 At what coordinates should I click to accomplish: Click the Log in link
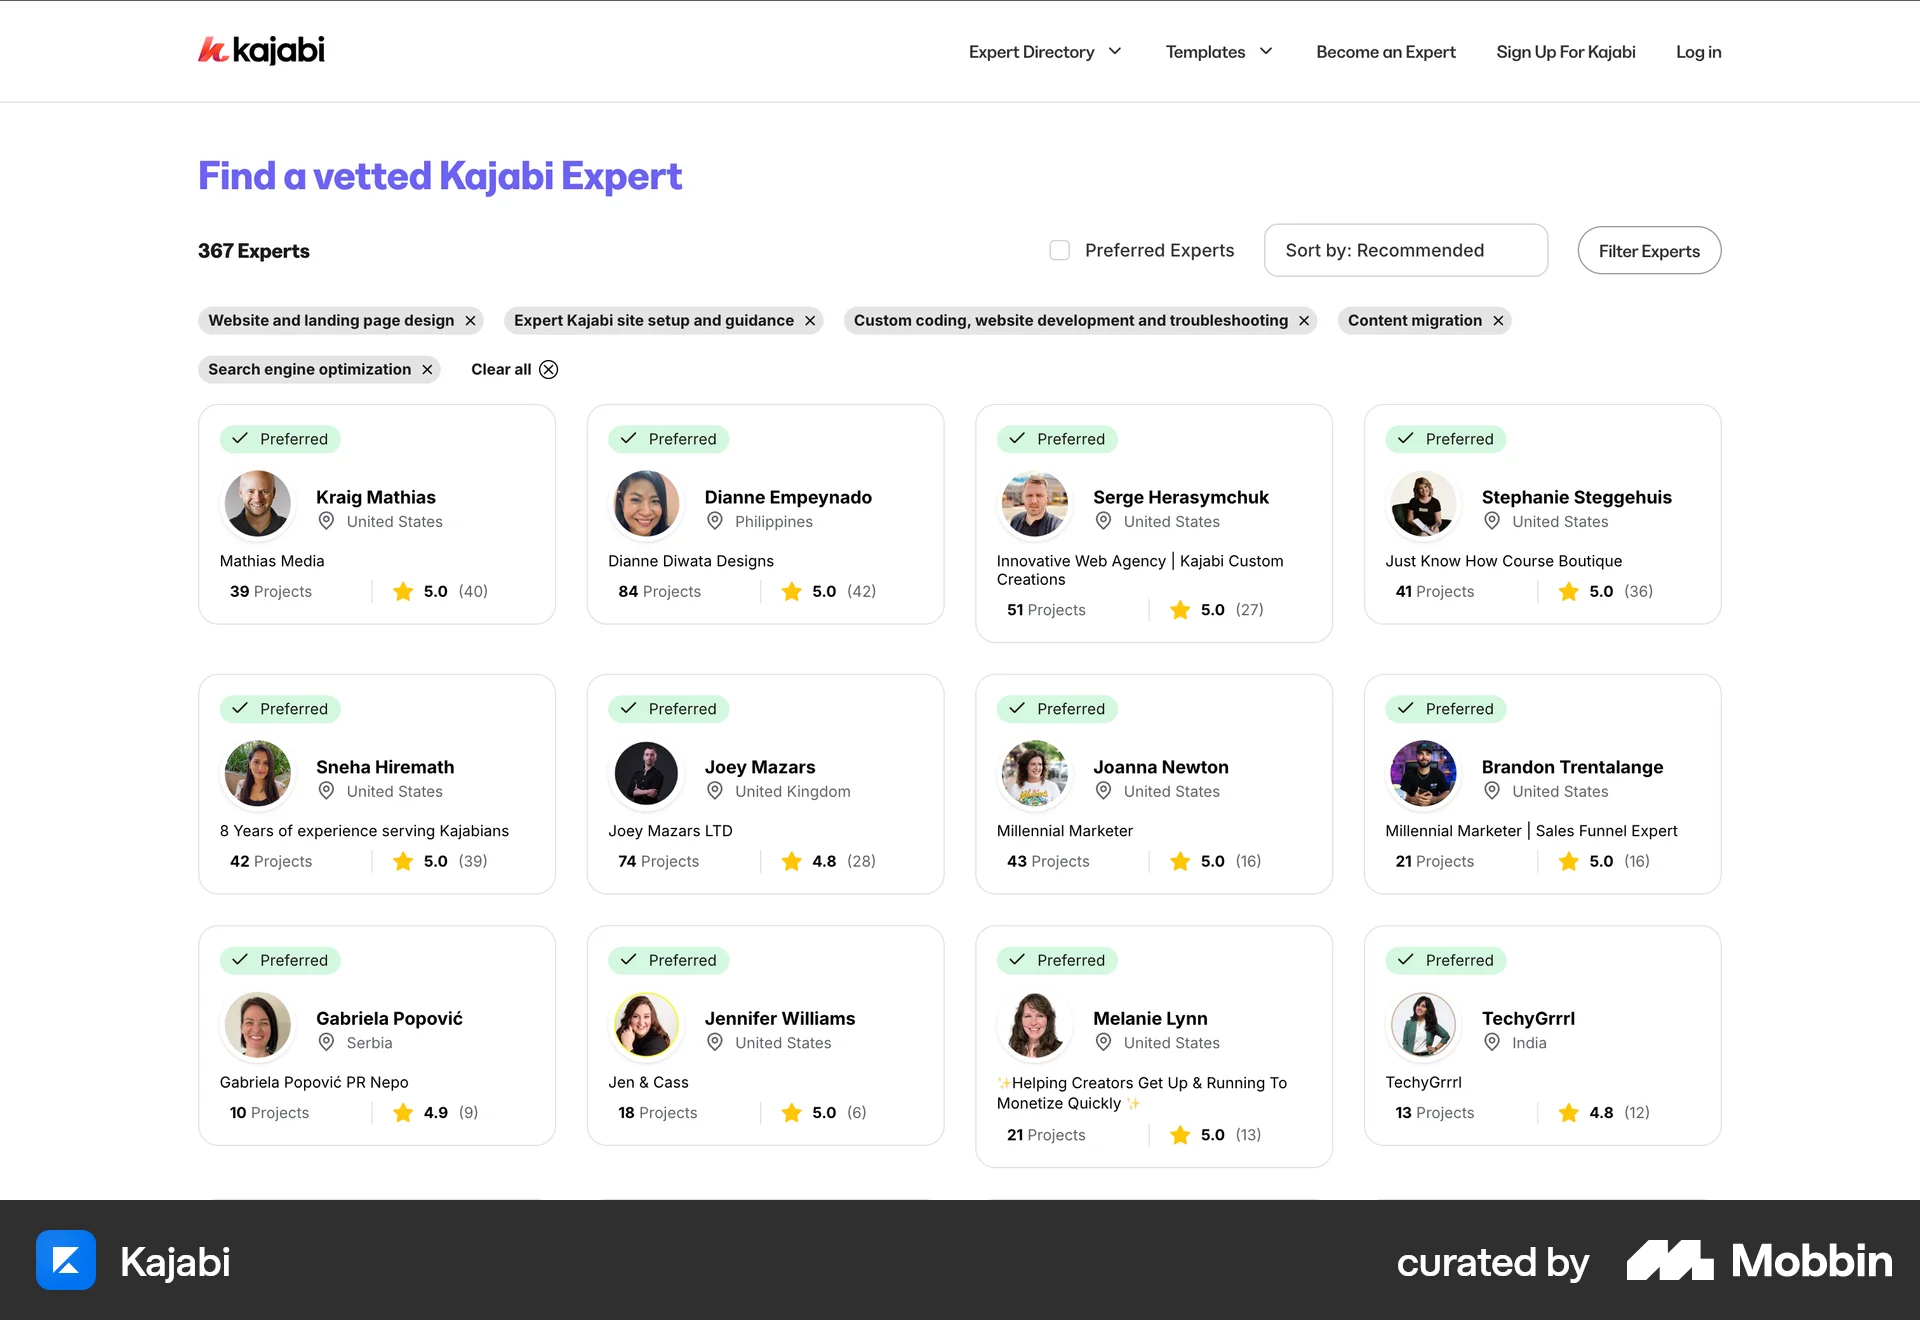coord(1698,52)
